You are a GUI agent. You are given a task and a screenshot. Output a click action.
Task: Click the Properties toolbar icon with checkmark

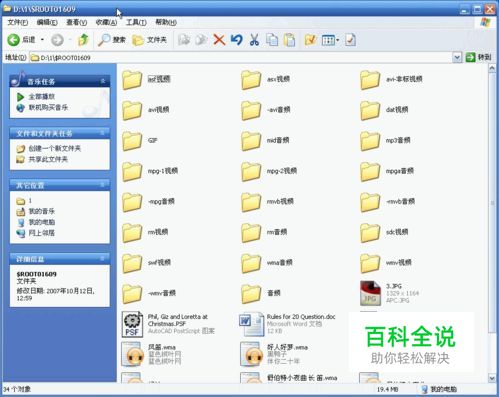(350, 40)
